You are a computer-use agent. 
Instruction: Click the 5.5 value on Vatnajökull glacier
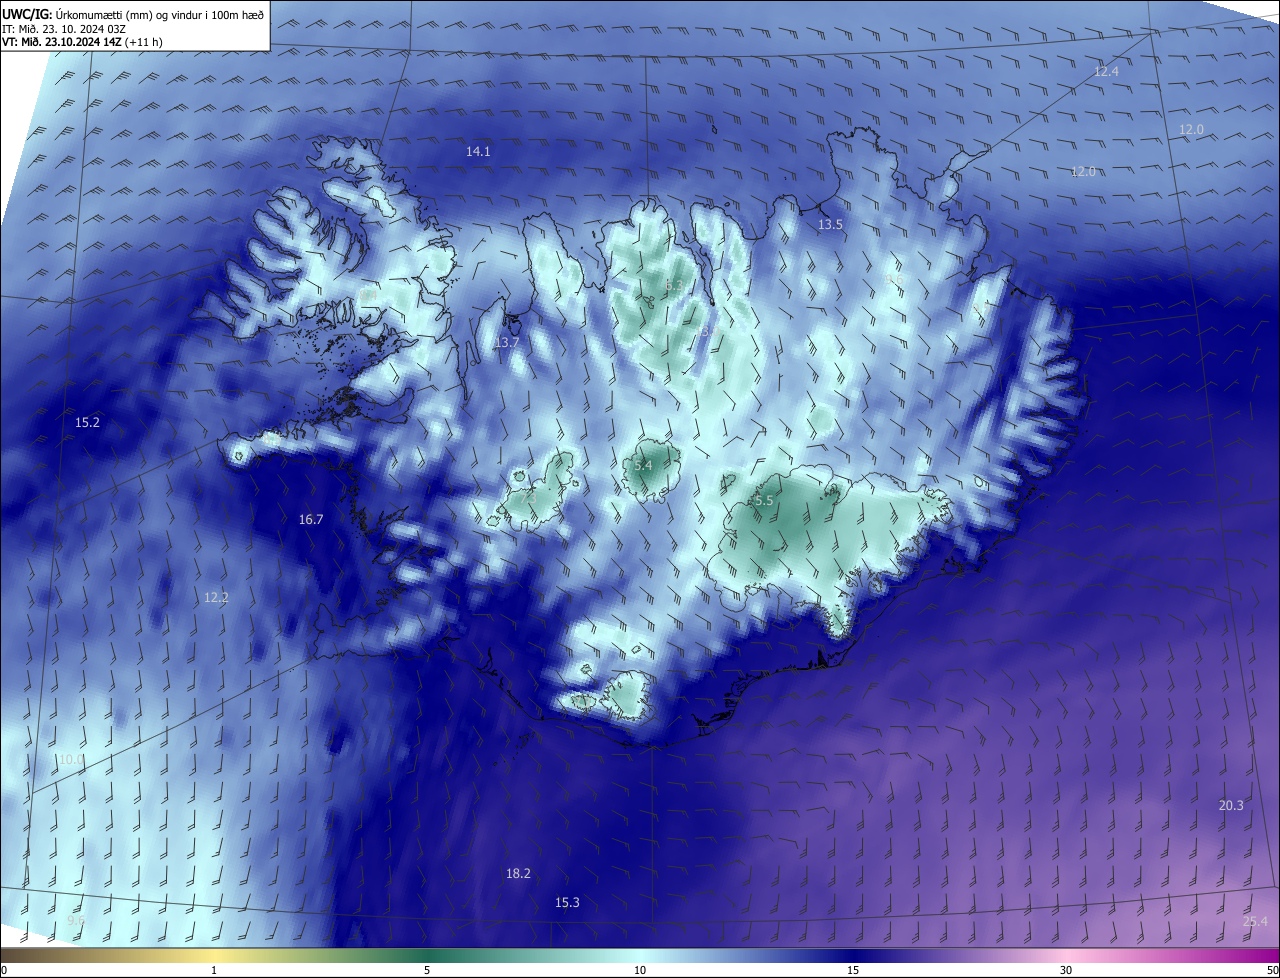coord(764,500)
